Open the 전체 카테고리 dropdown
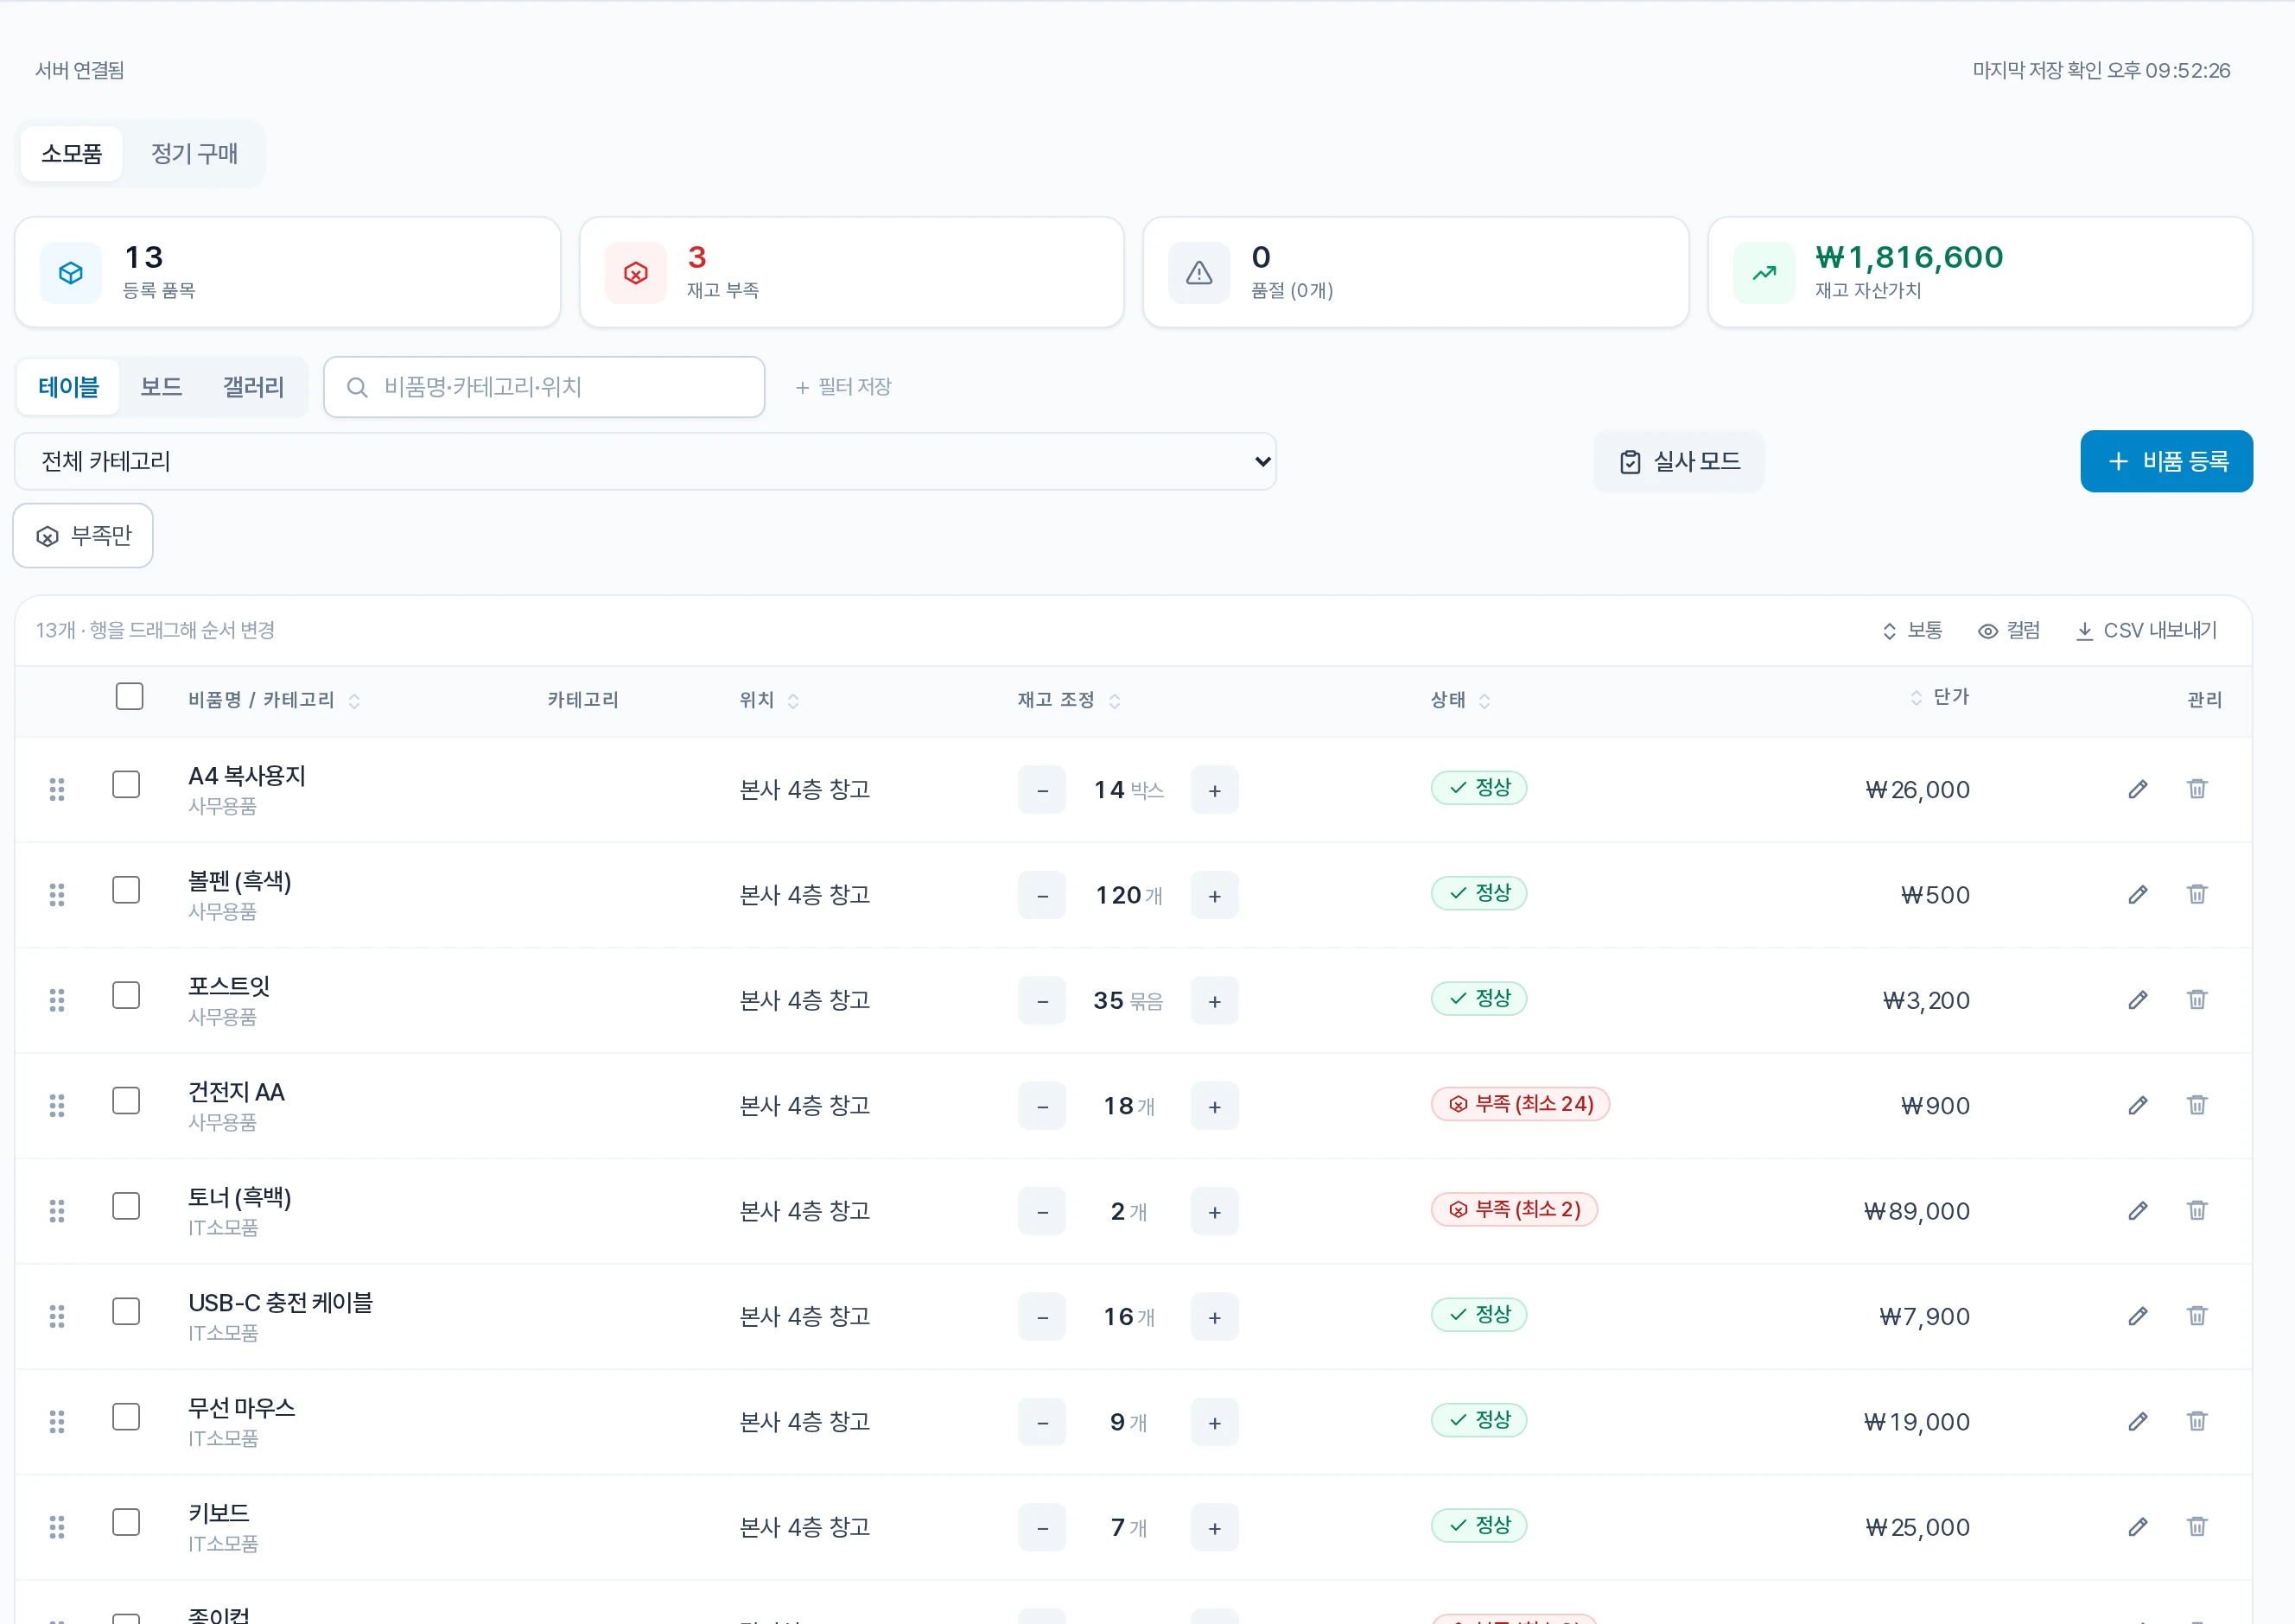Screen dimensions: 2295x1624 tap(645, 462)
